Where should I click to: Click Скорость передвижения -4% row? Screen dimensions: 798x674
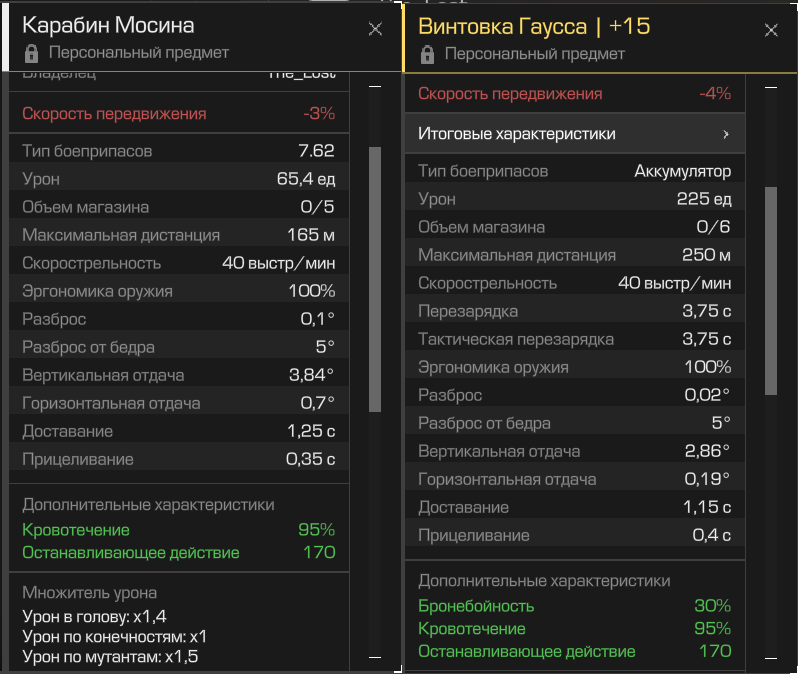pyautogui.click(x=574, y=94)
